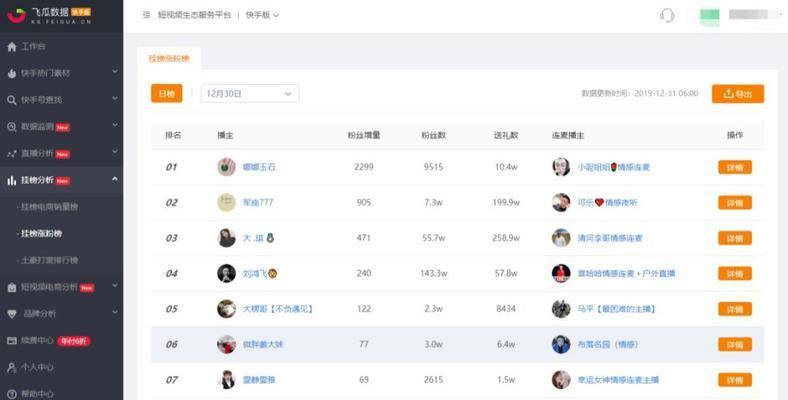
Task: Click the 飞瓜数据 logo
Action: click(49, 16)
